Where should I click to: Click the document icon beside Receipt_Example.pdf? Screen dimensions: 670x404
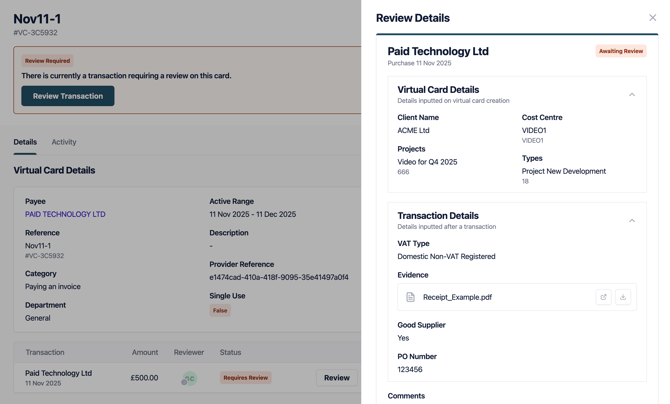click(410, 297)
